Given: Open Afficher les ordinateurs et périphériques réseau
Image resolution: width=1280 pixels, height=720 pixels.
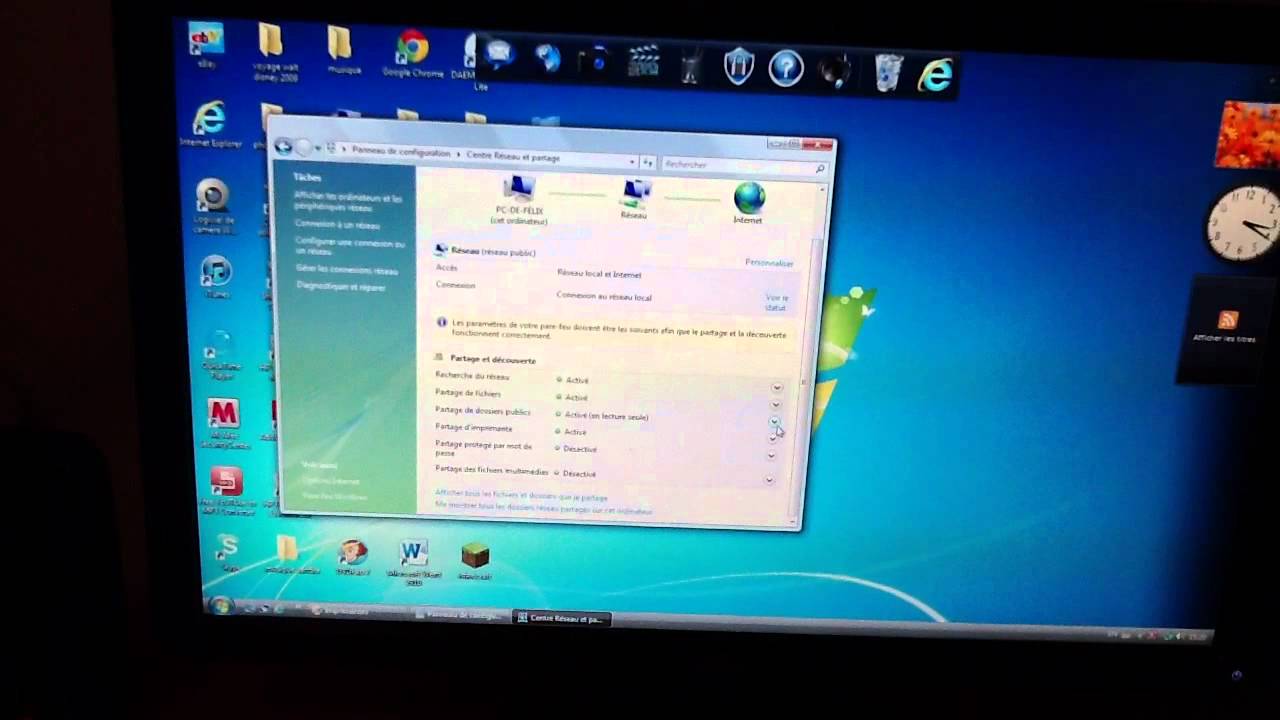Looking at the screenshot, I should [x=348, y=202].
